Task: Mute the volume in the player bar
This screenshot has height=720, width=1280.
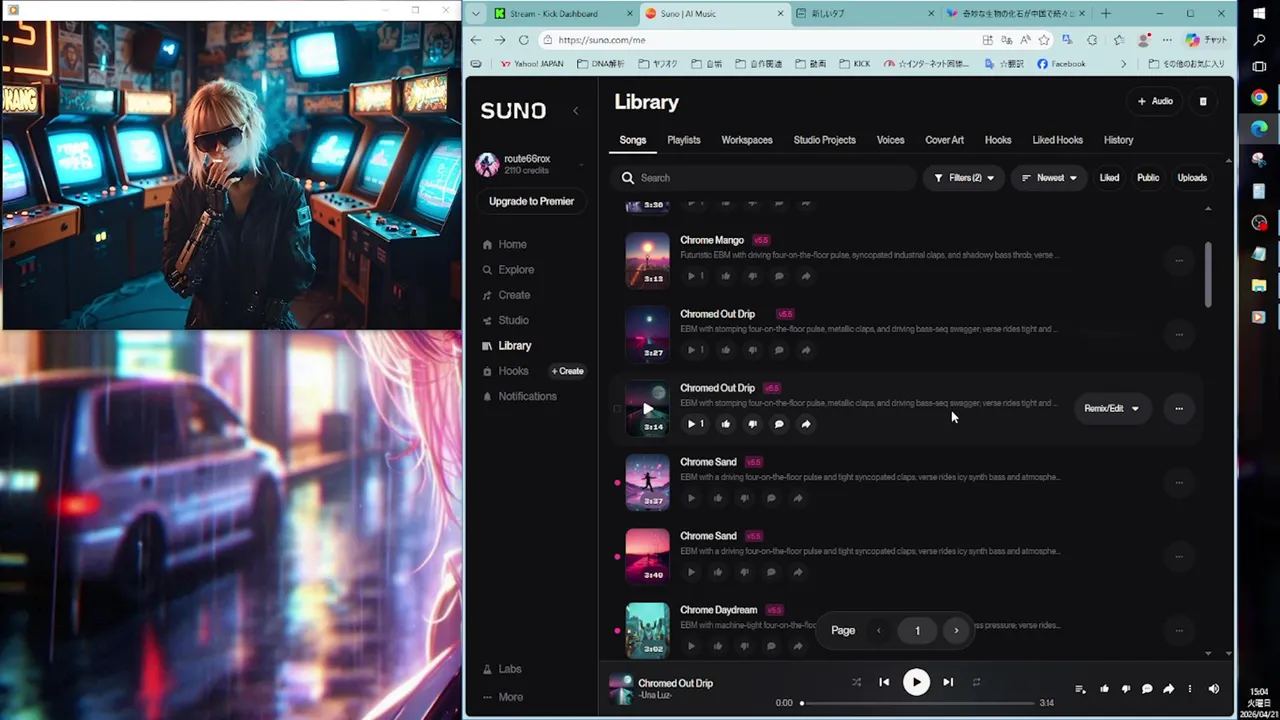Action: click(1214, 689)
